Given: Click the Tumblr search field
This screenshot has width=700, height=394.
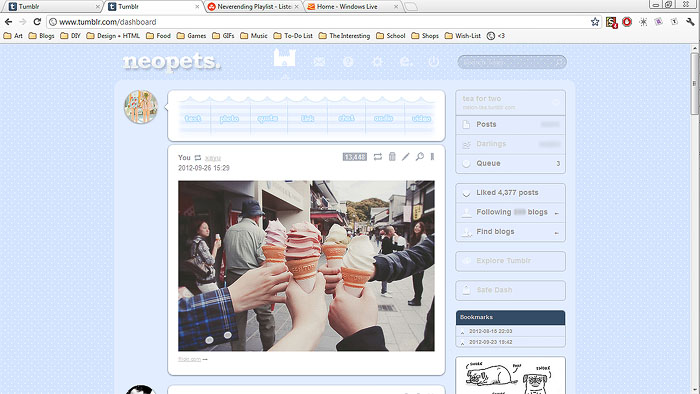Looking at the screenshot, I should (x=512, y=62).
